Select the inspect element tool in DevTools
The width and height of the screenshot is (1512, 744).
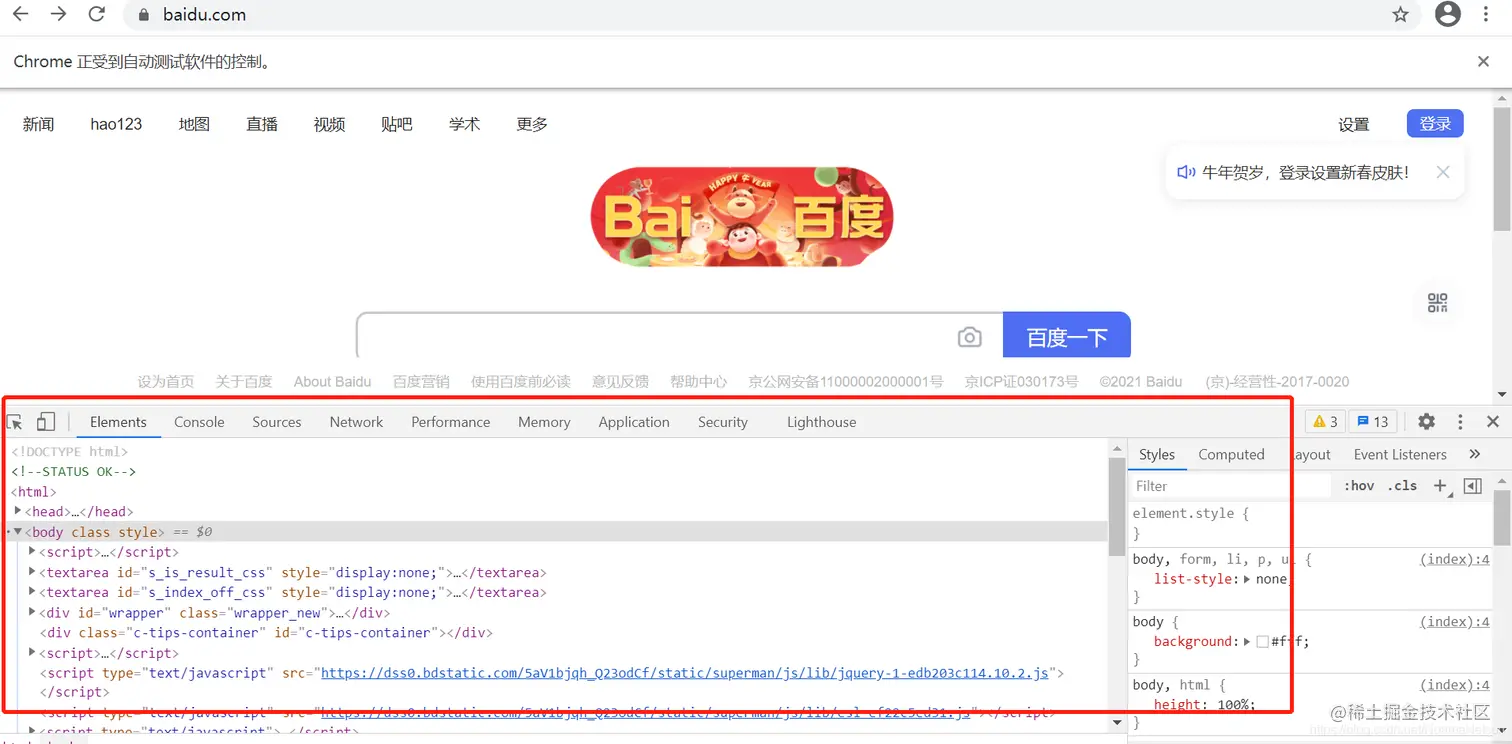pos(14,421)
